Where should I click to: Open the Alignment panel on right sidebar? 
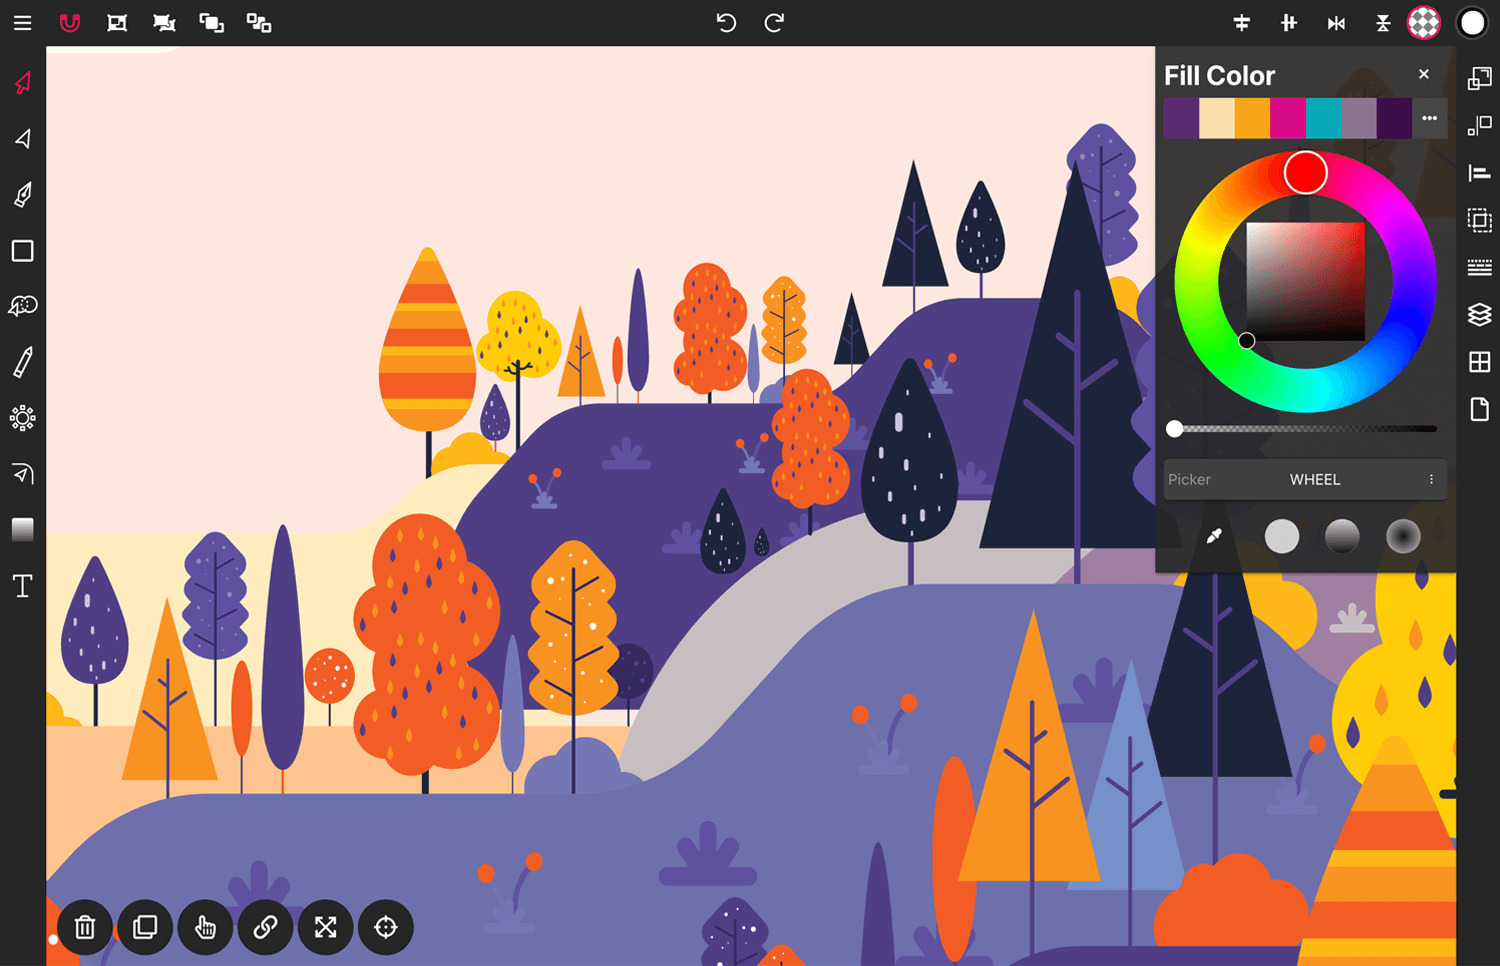click(1479, 172)
